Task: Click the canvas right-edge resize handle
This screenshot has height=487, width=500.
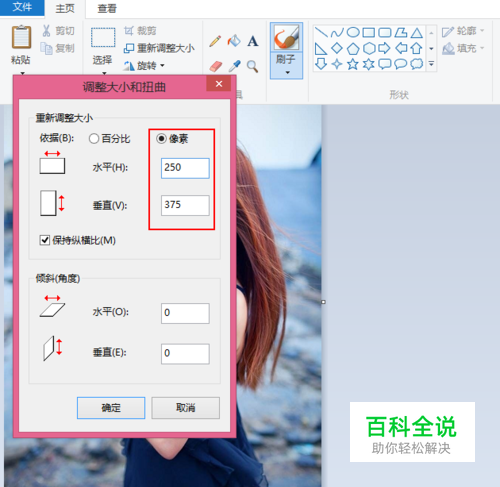Action: click(323, 302)
